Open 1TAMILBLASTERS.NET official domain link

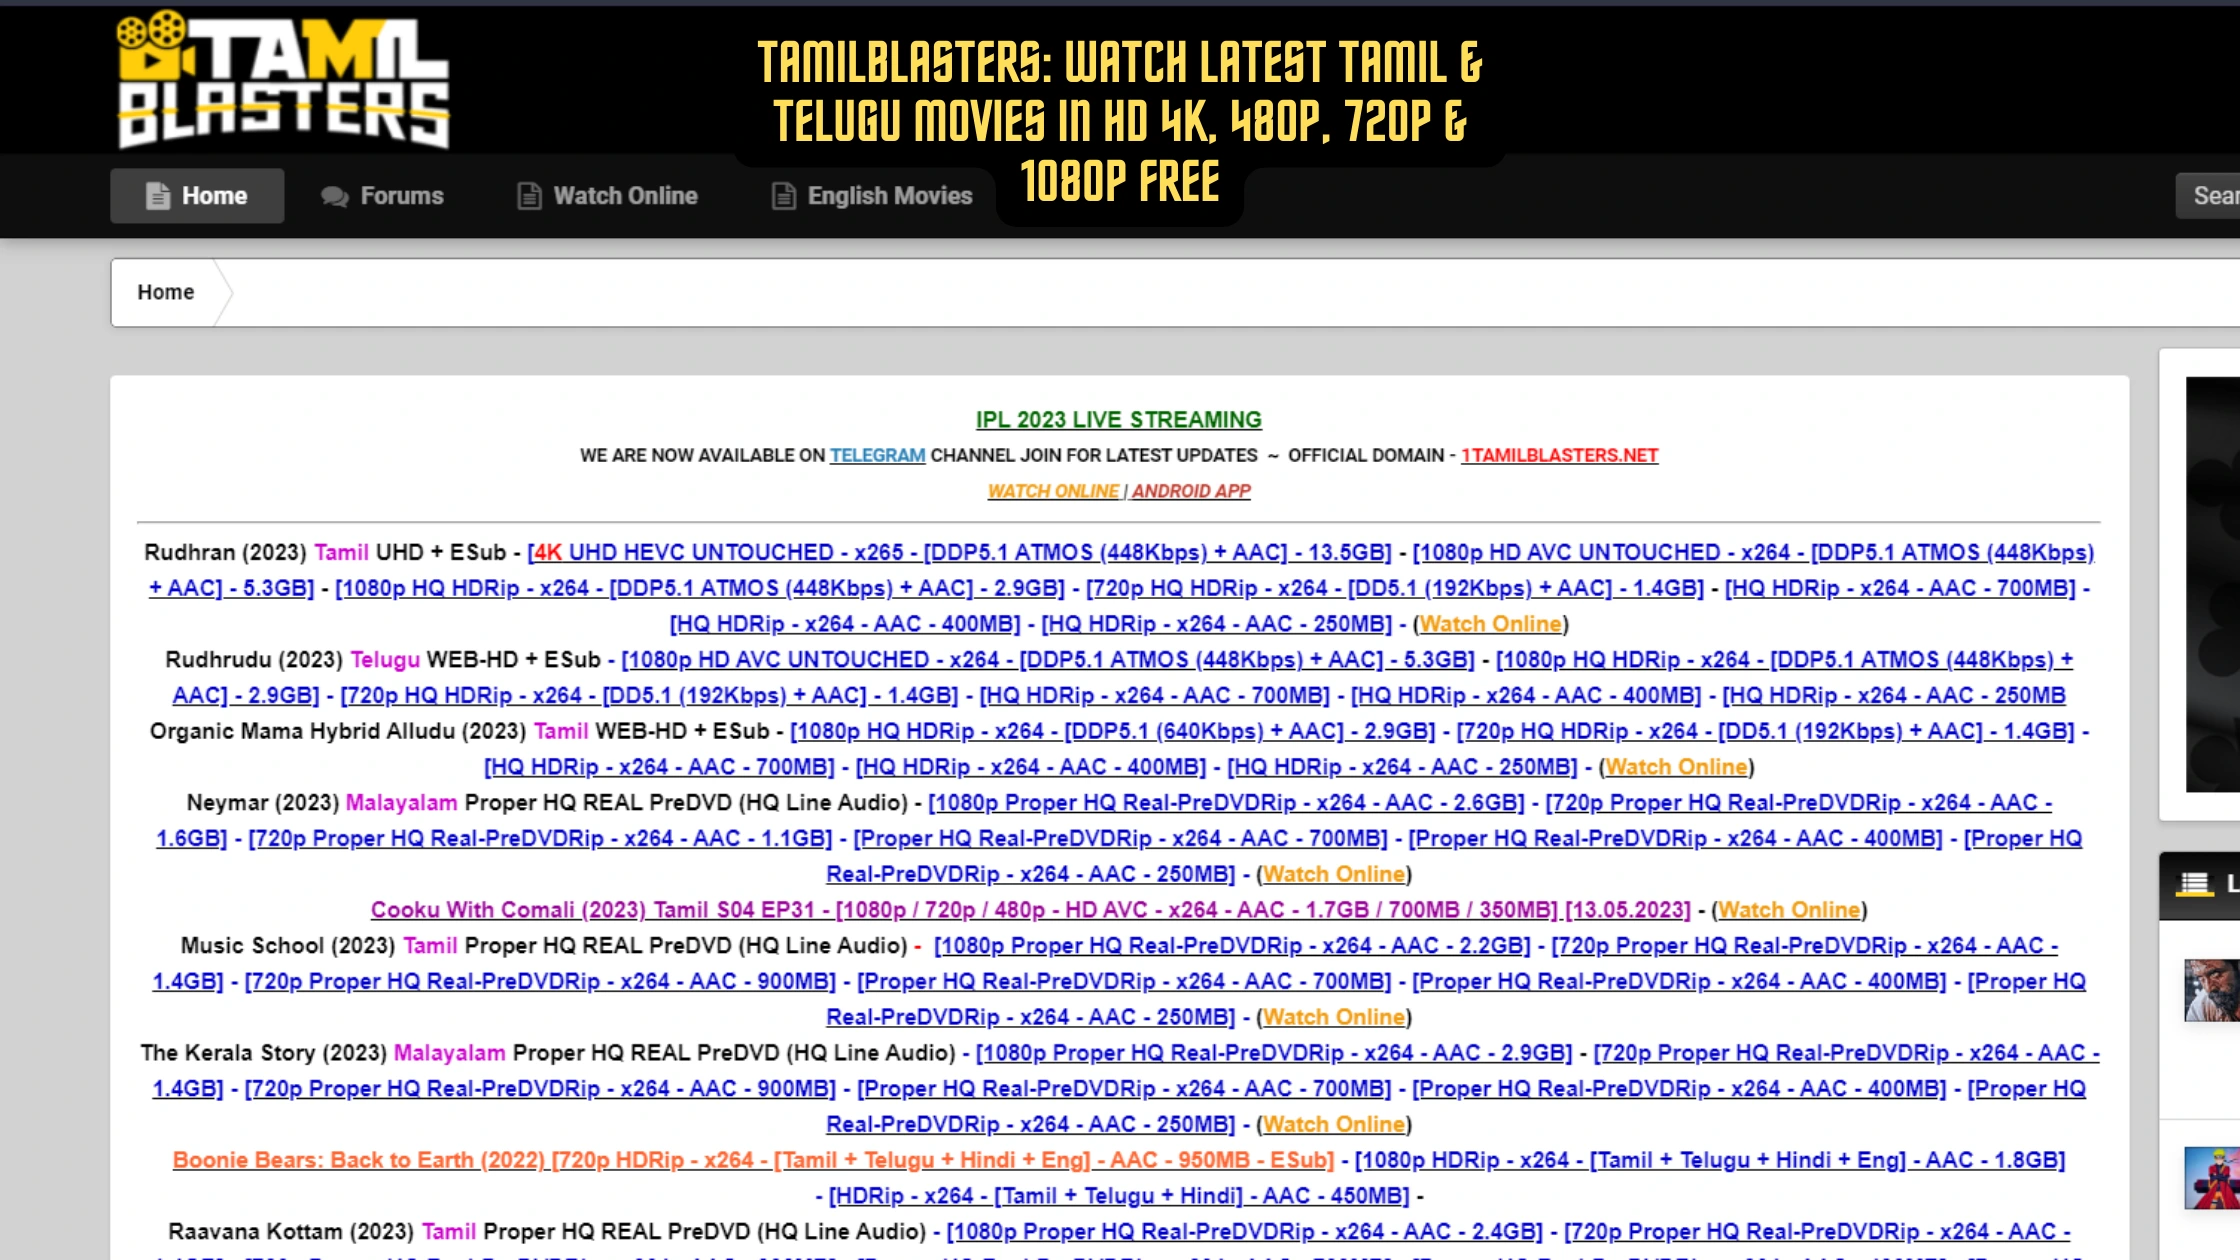pos(1559,456)
